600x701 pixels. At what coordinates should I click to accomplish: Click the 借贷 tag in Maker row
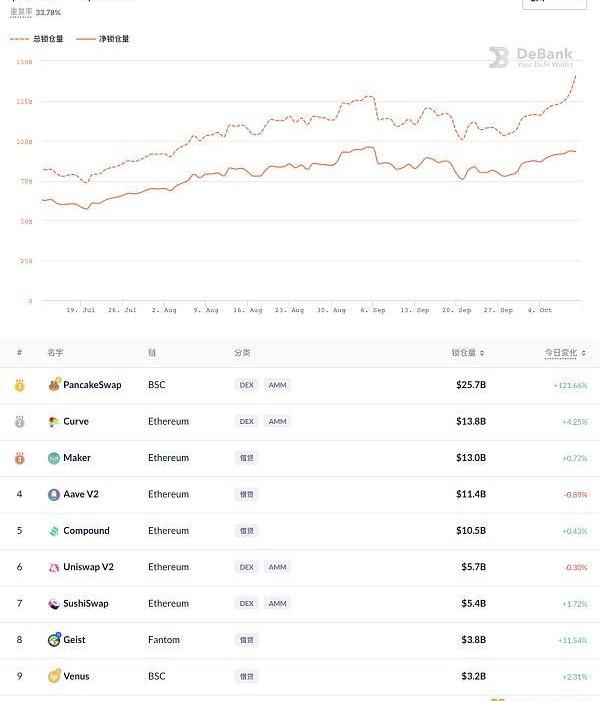(x=246, y=458)
